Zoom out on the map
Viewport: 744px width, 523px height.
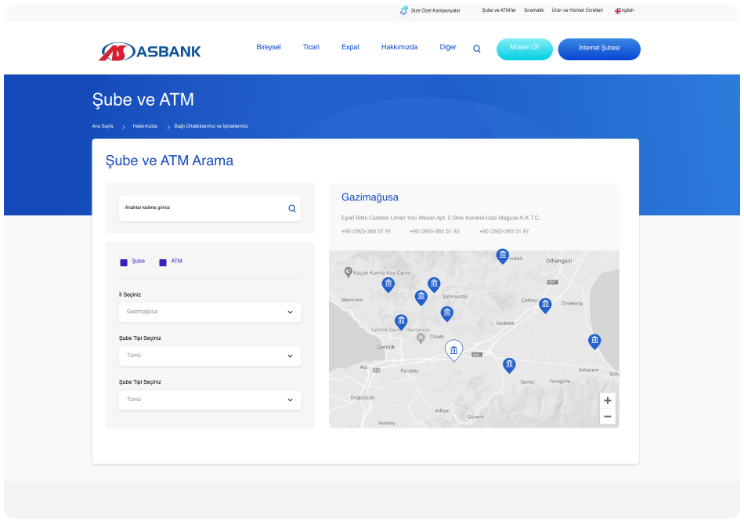pyautogui.click(x=607, y=417)
